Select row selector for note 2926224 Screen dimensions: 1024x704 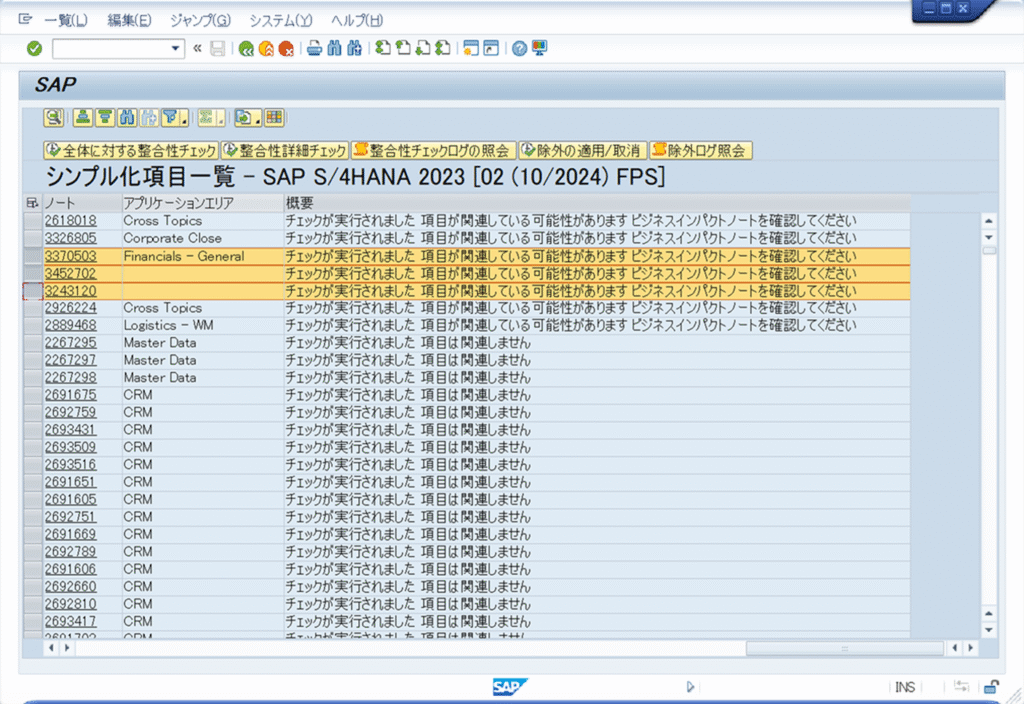[33, 308]
